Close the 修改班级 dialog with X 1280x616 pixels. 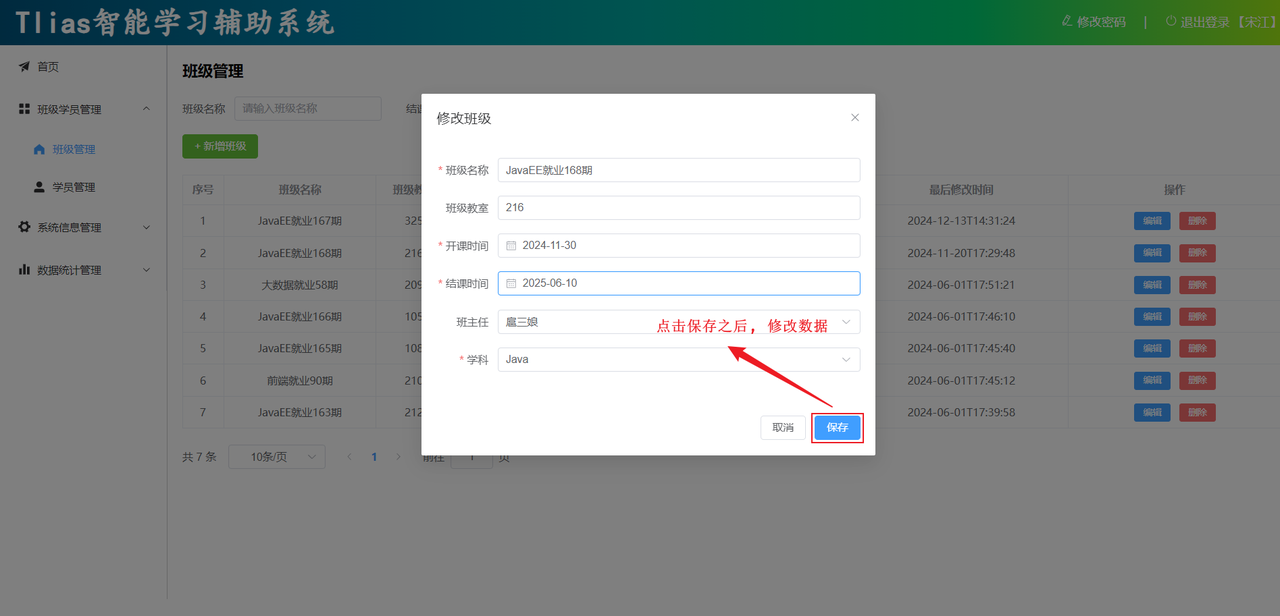[854, 118]
